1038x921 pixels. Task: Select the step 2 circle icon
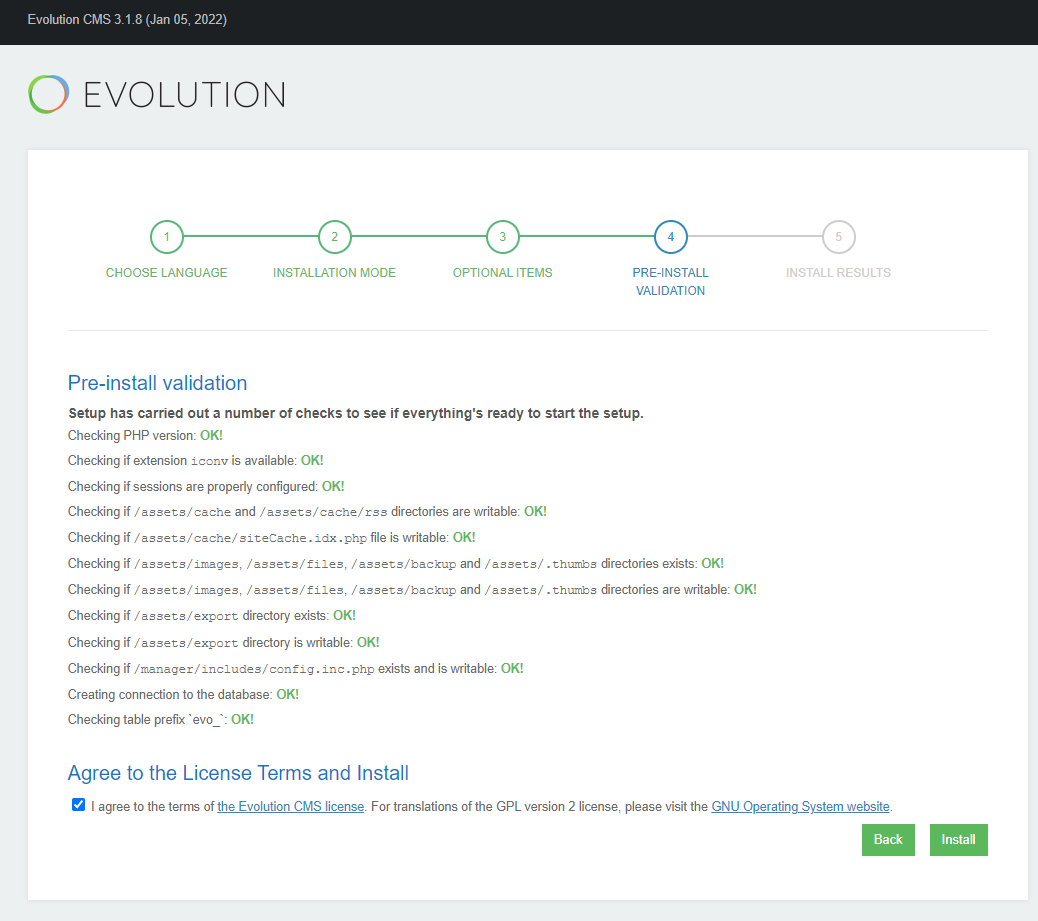coord(334,237)
